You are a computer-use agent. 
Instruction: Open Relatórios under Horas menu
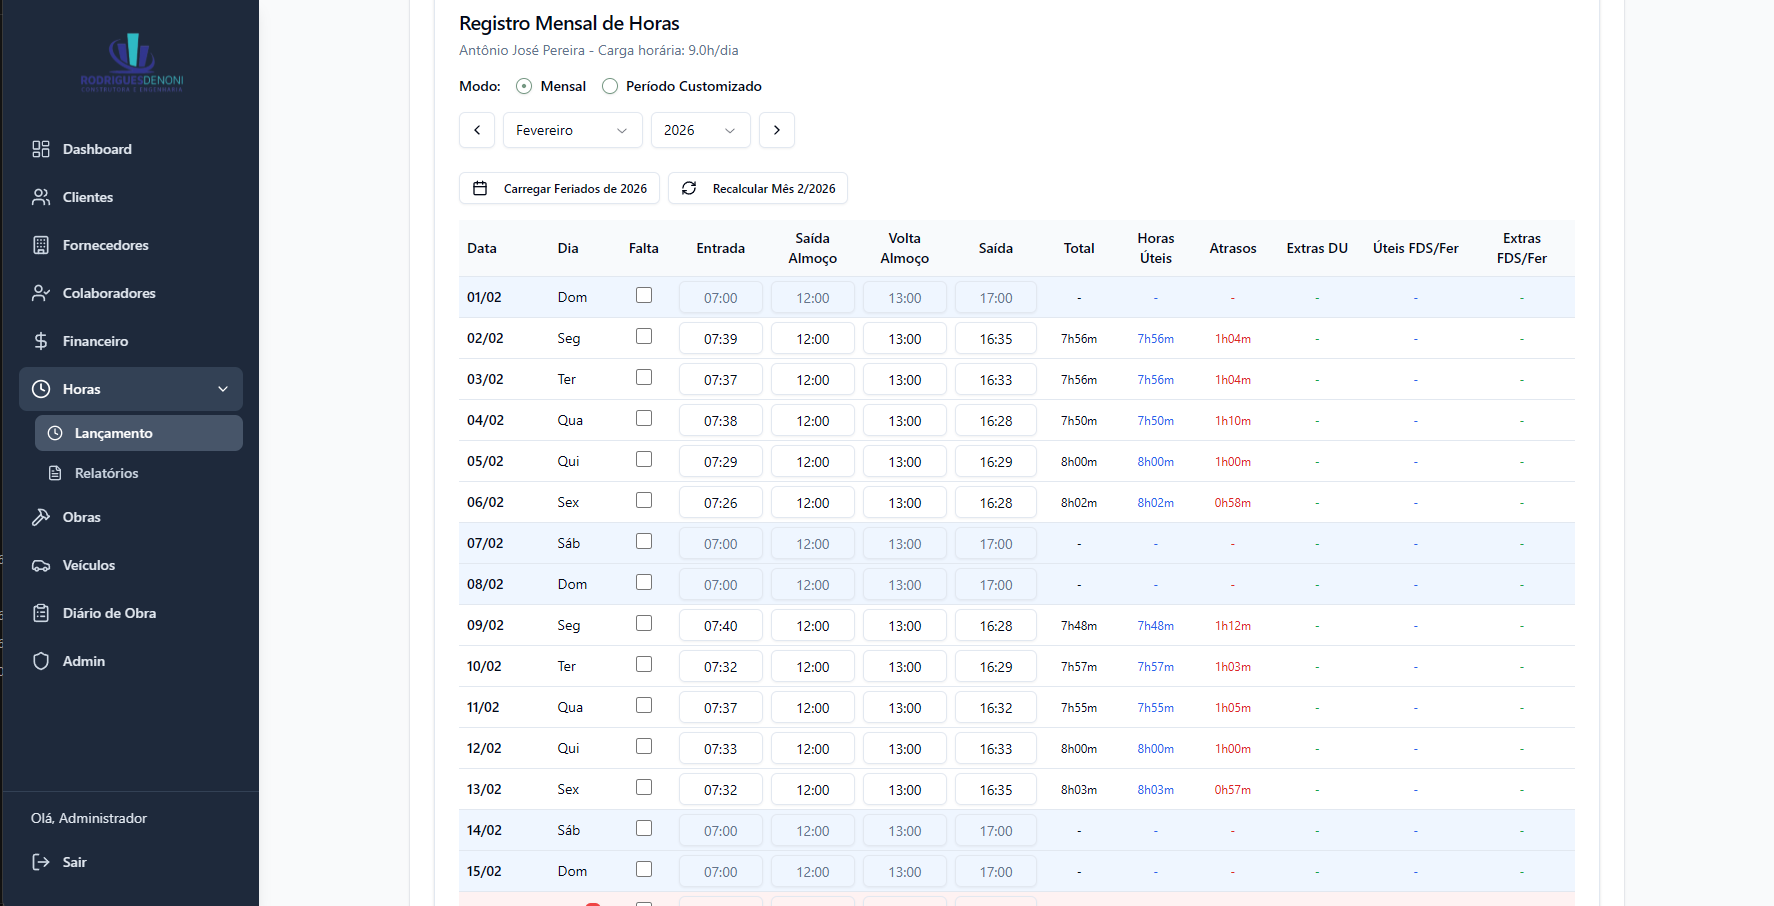[x=106, y=473]
